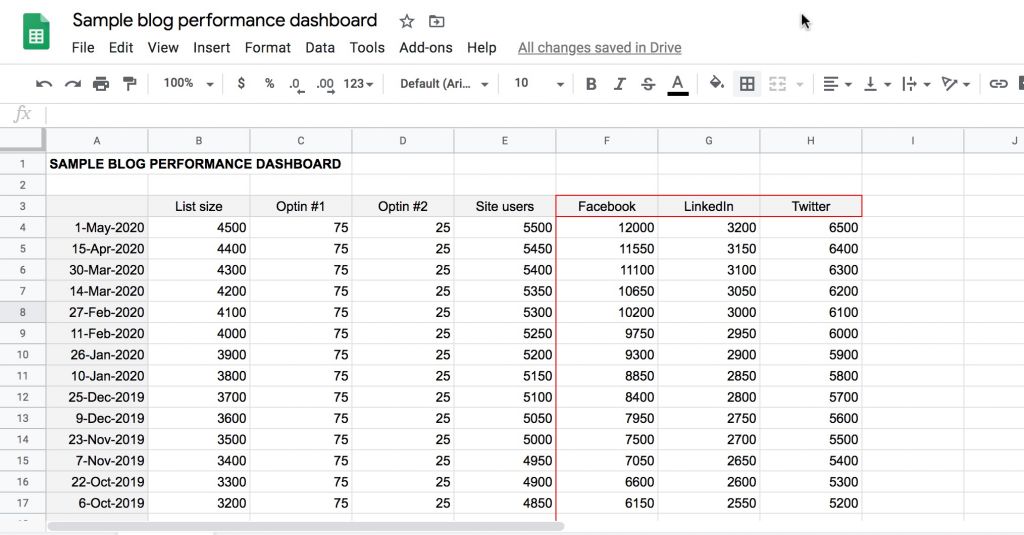Open the text color picker
The image size is (1024, 535).
point(678,84)
